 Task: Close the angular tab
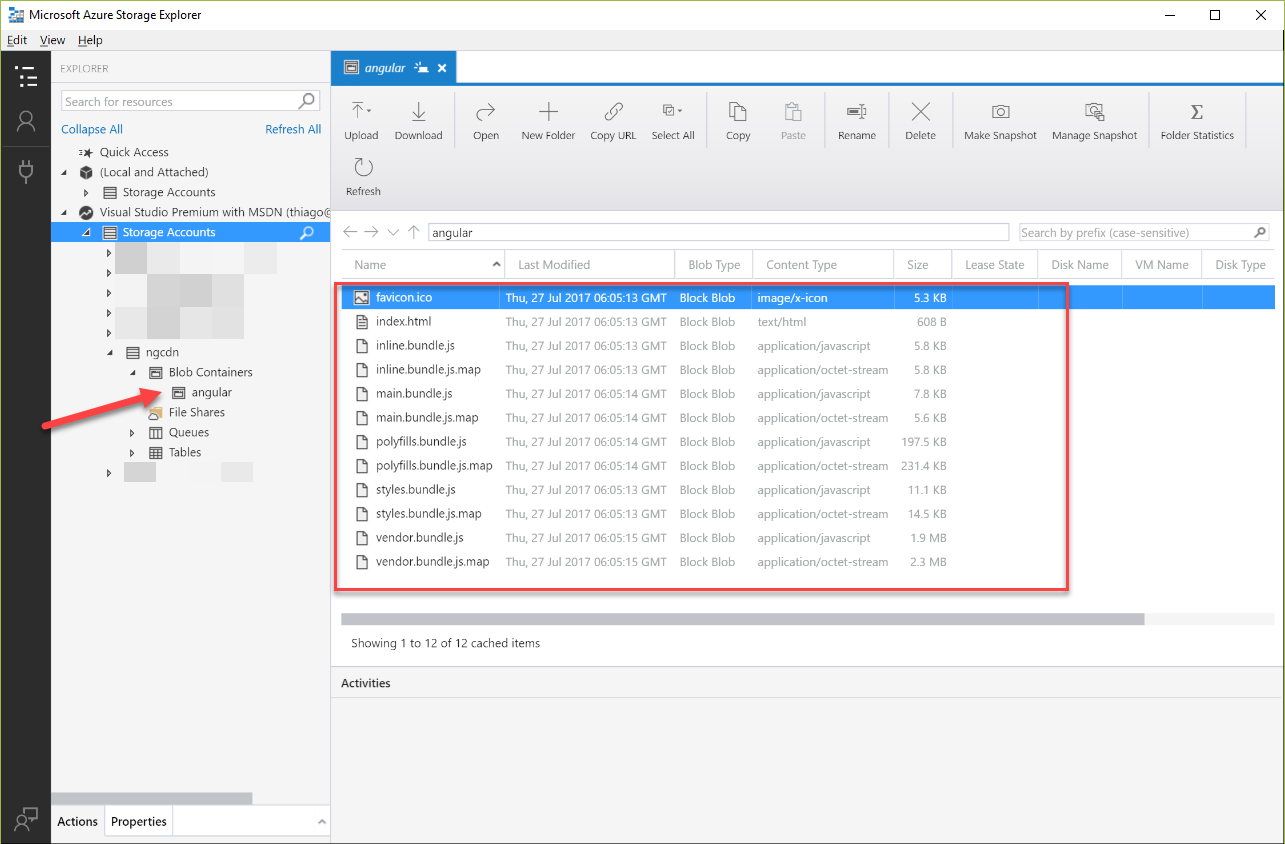click(441, 68)
